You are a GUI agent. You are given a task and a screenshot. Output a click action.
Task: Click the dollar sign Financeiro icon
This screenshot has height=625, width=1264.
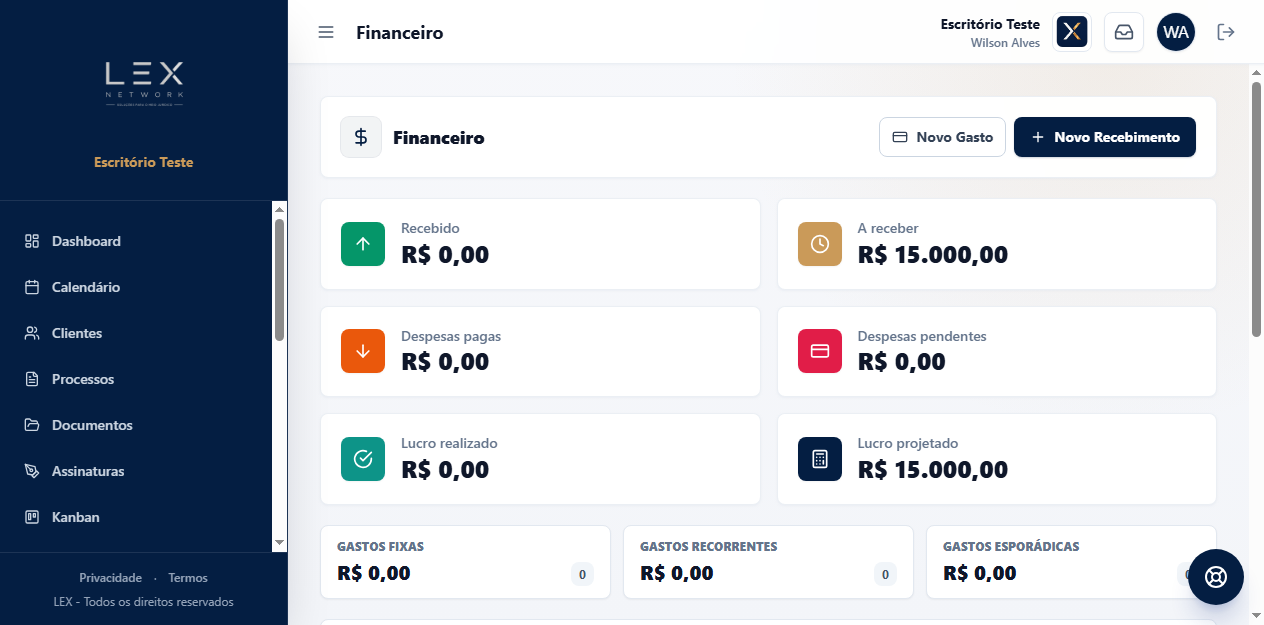pyautogui.click(x=361, y=137)
